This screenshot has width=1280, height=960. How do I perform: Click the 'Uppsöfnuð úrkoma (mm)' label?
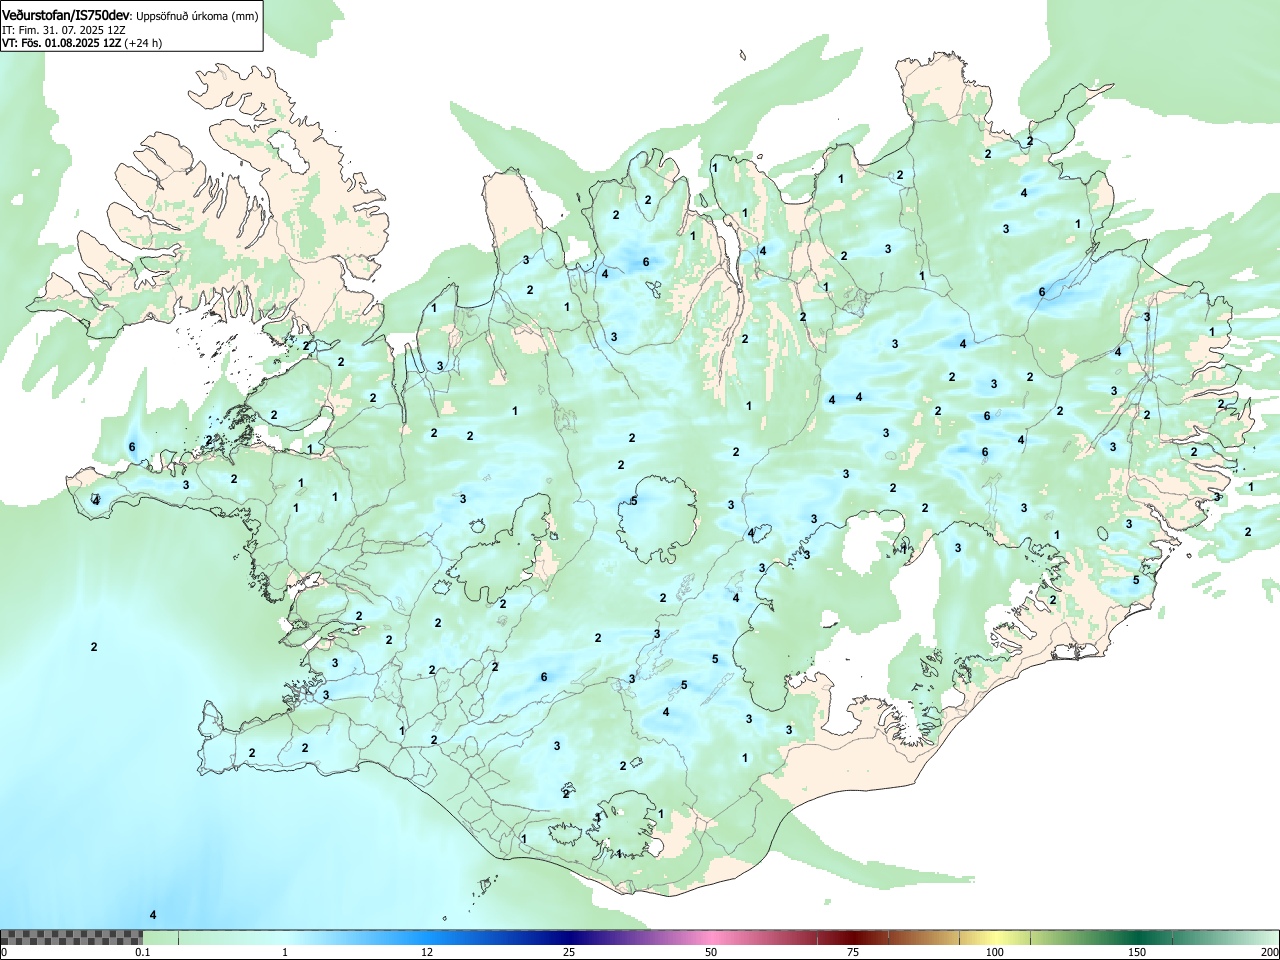pos(197,16)
